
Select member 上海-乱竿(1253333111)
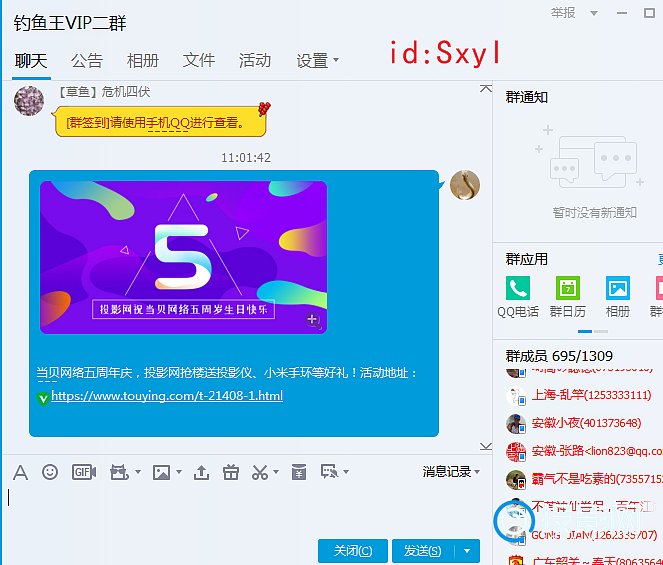tap(591, 395)
